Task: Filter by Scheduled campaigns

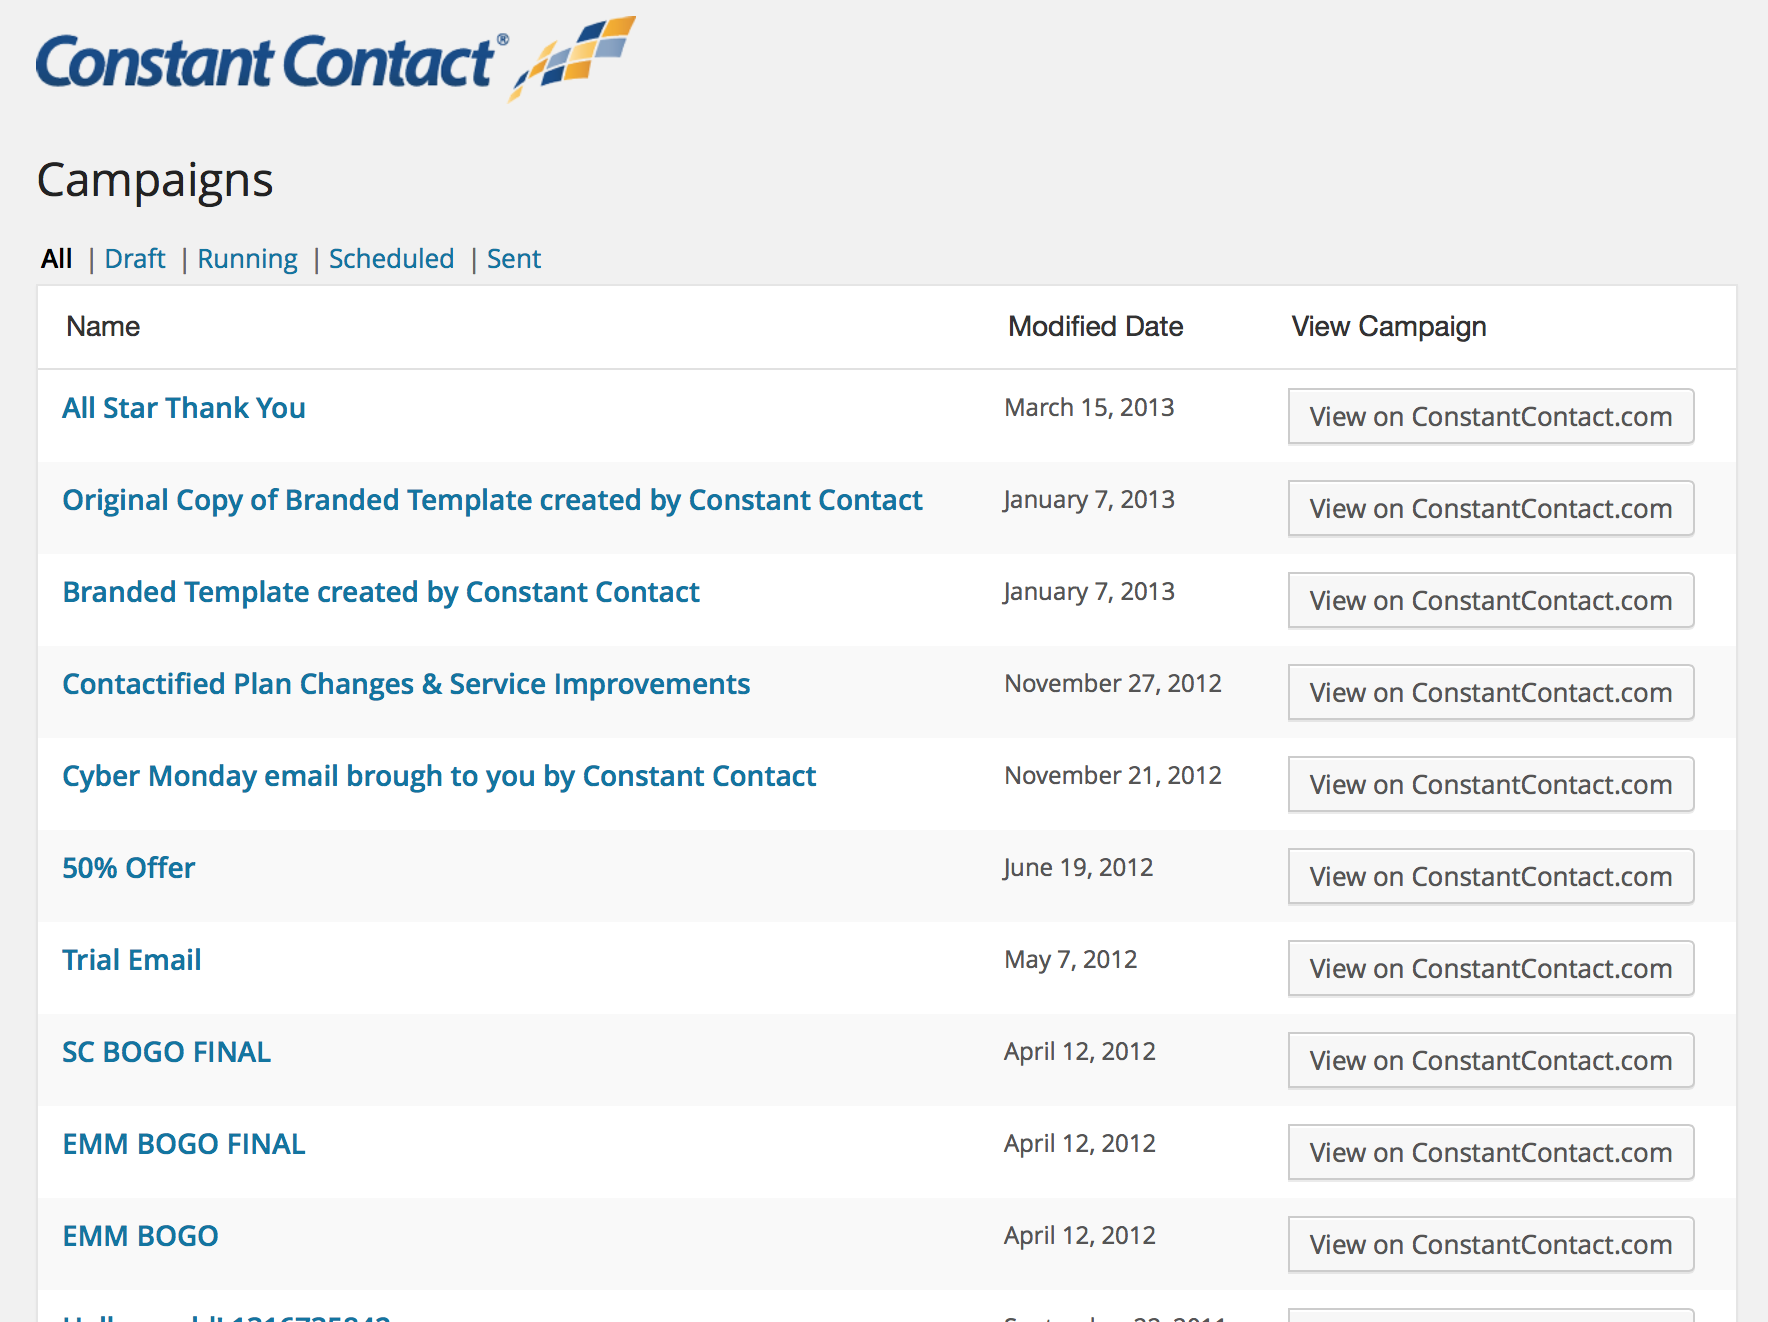Action: (x=391, y=259)
